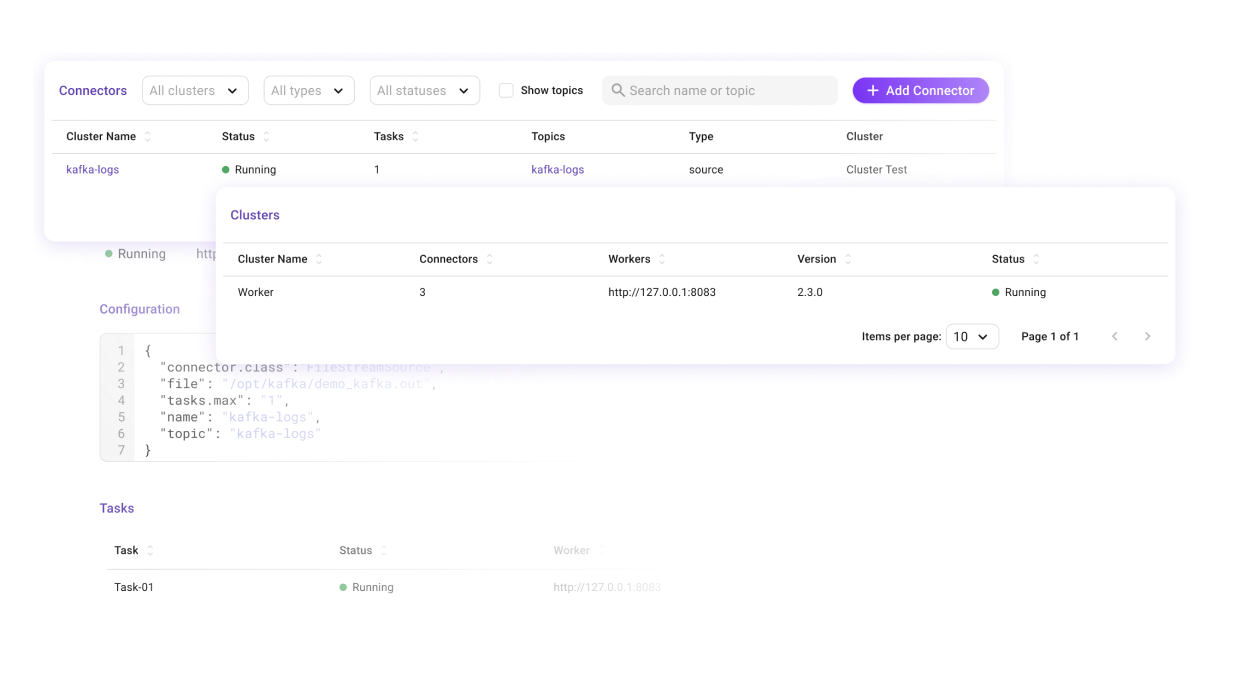Sort connectors by Status
The height and width of the screenshot is (698, 1240).
pos(269,136)
